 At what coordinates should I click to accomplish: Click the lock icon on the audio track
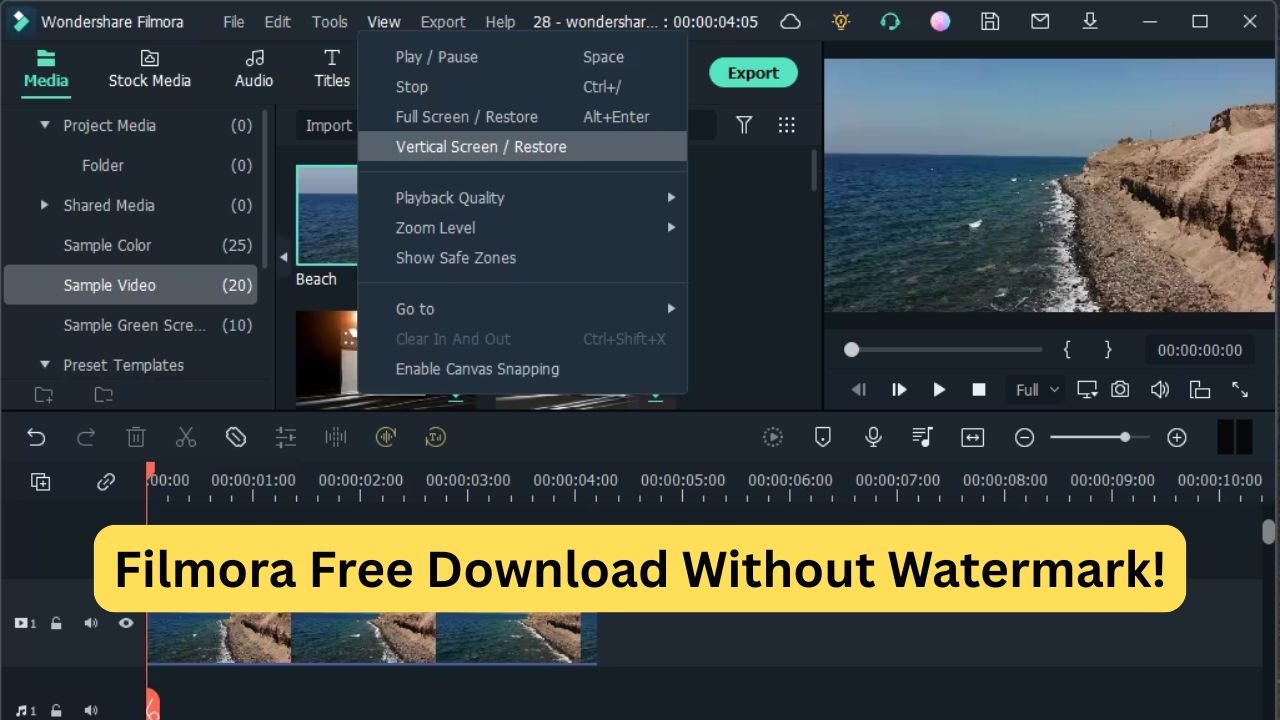[55, 710]
